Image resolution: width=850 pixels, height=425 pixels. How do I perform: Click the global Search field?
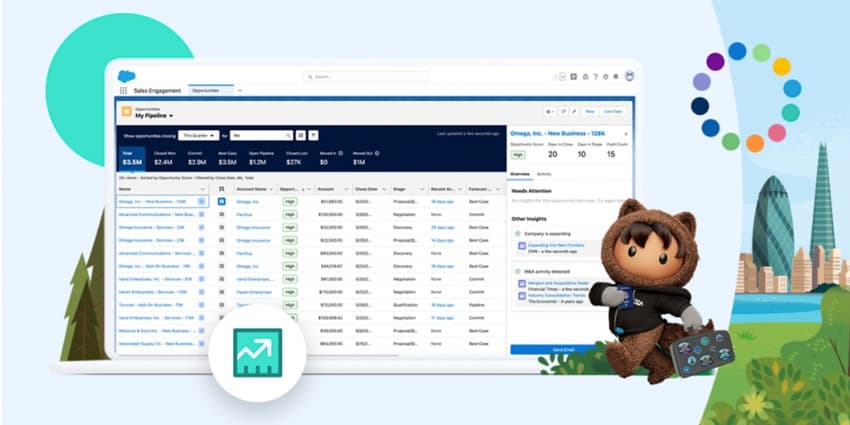366,77
